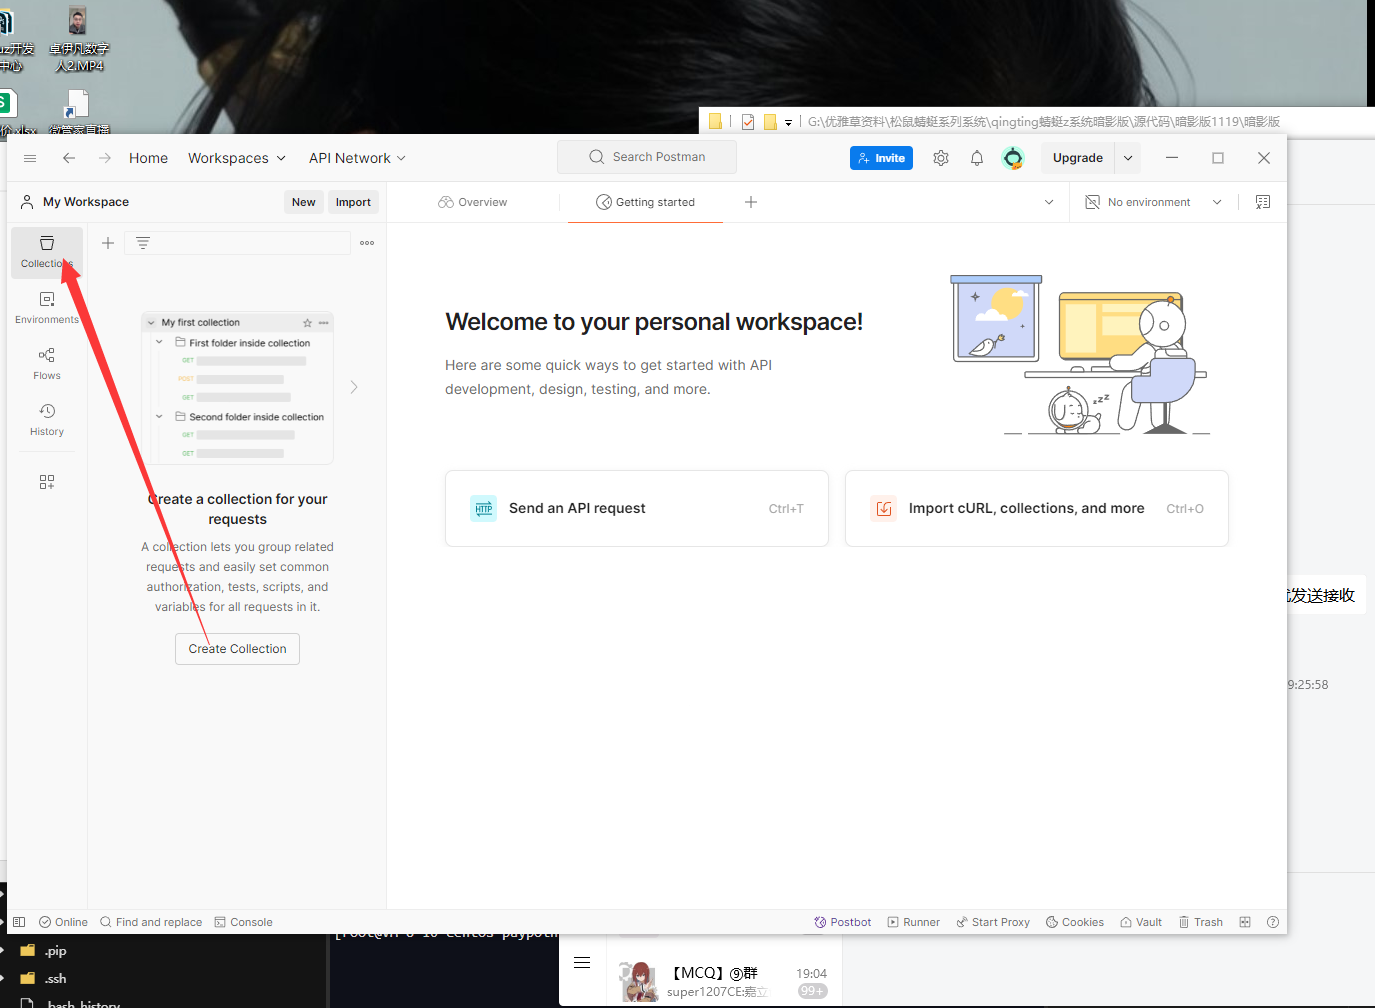Open the help question mark
The height and width of the screenshot is (1008, 1375).
(x=1273, y=922)
